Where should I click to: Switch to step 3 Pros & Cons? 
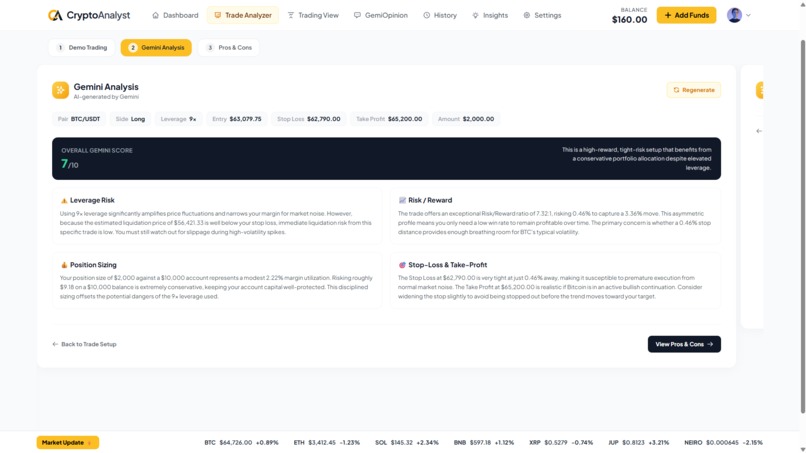[x=229, y=48]
